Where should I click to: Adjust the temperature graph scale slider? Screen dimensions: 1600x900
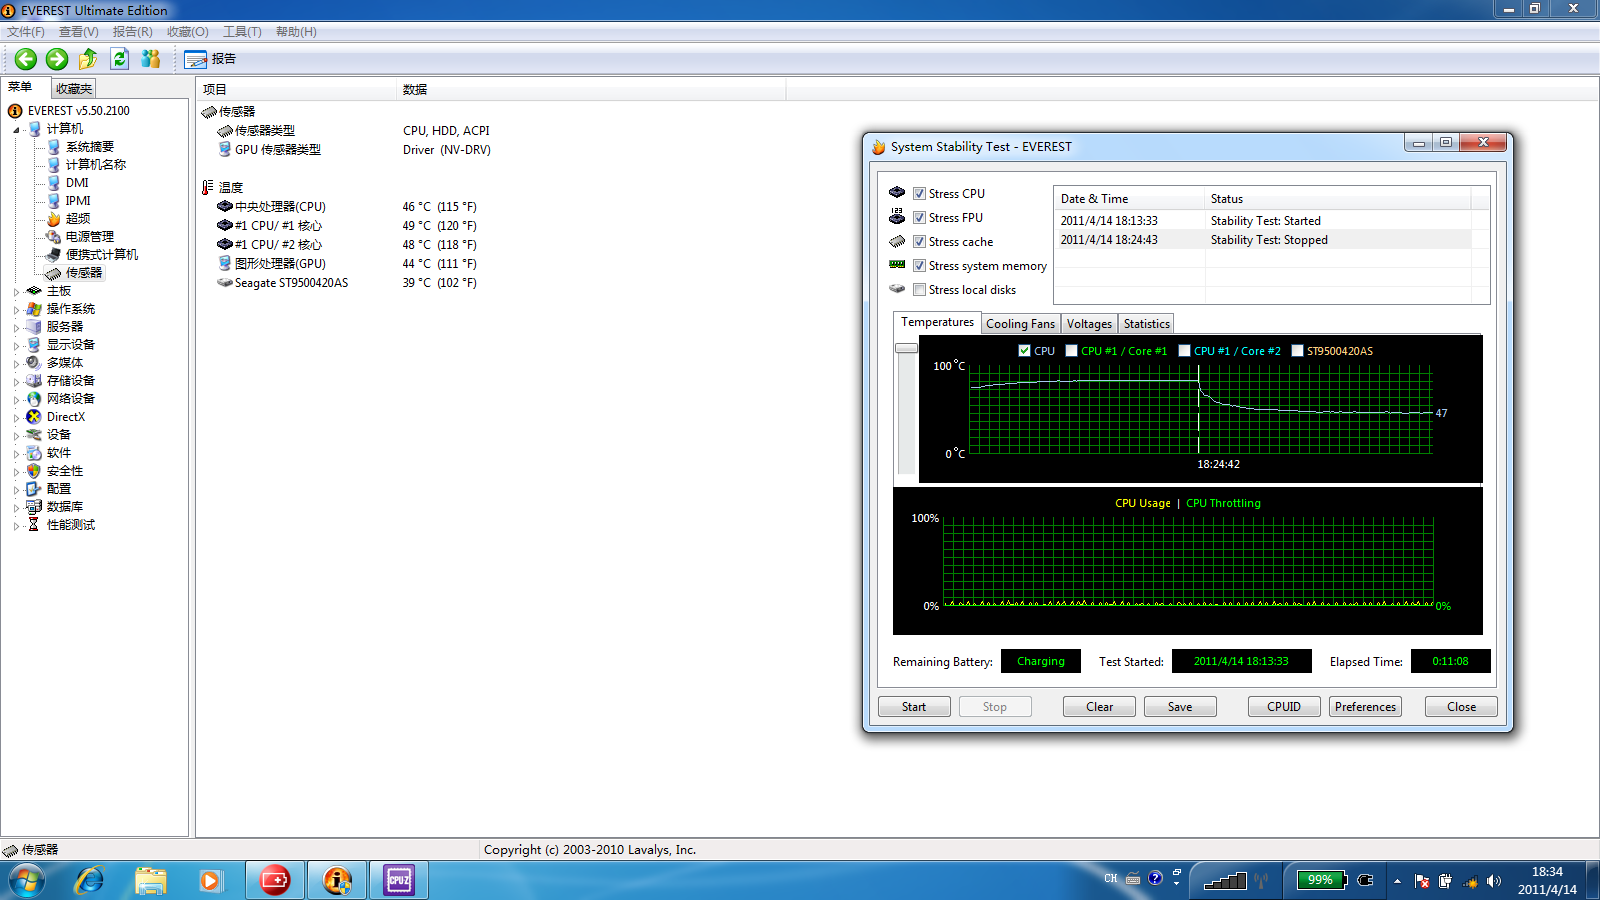(x=906, y=348)
